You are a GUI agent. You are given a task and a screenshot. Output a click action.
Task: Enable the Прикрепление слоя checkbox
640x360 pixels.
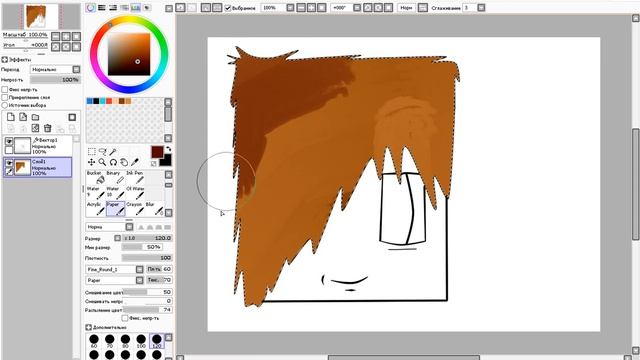click(x=4, y=98)
